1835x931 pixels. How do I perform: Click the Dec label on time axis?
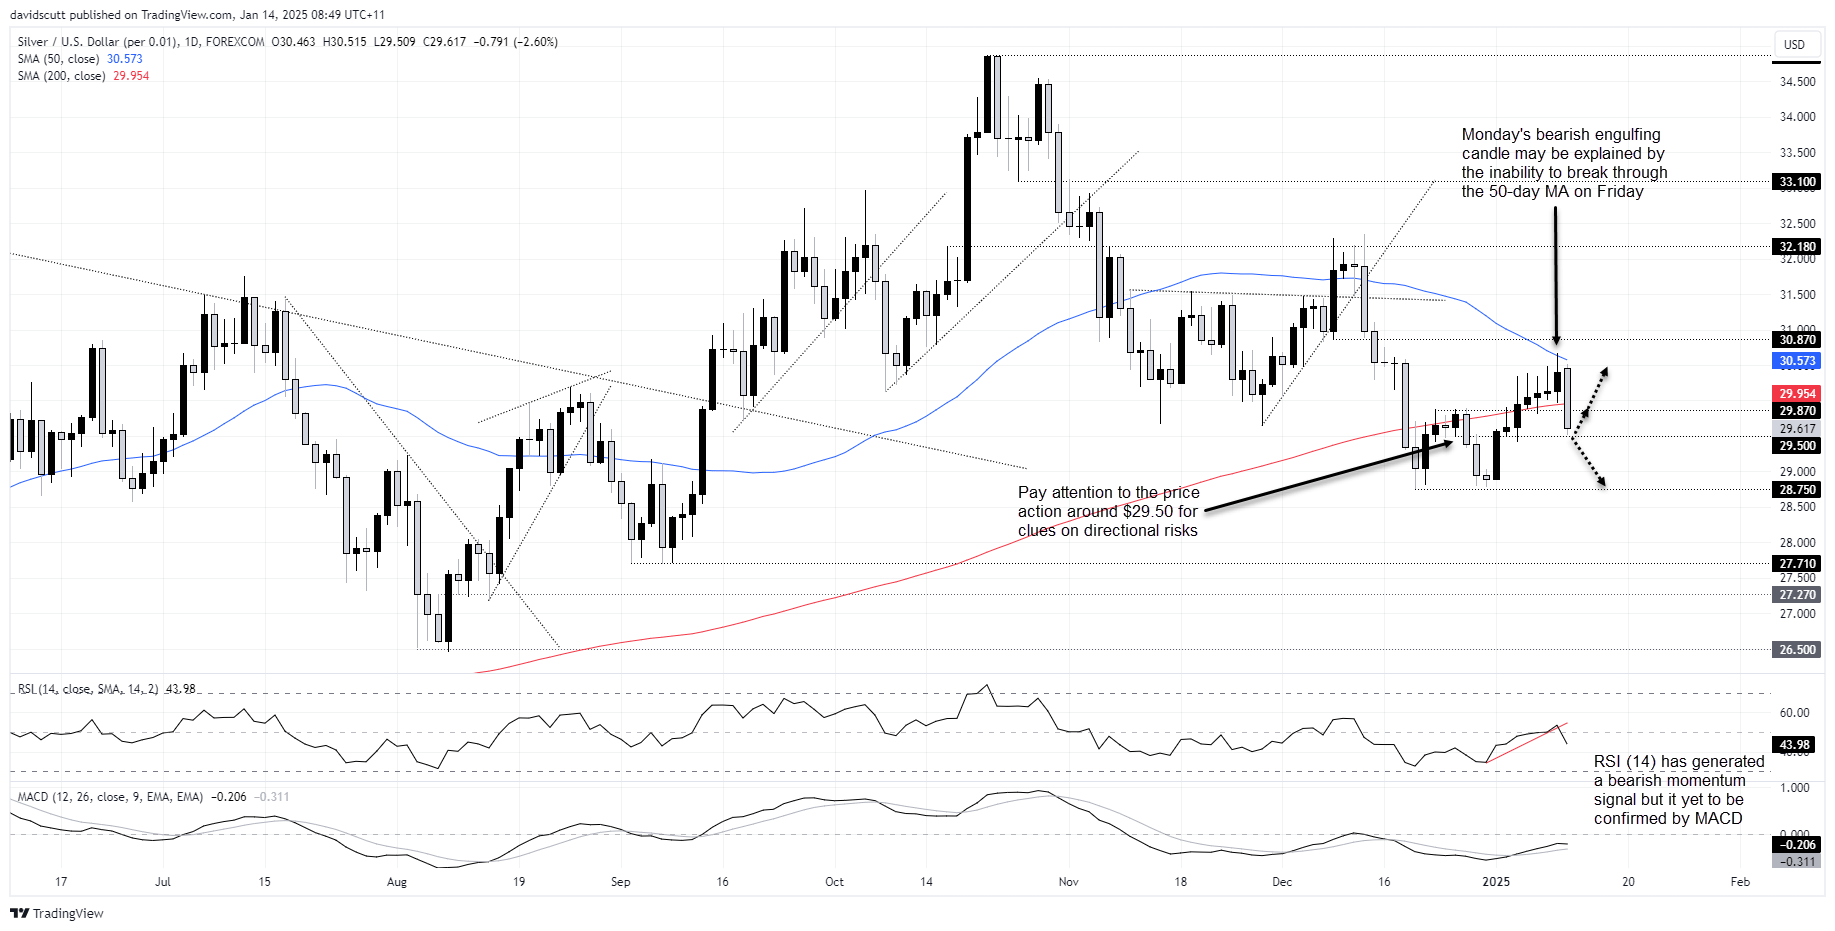coord(1282,882)
